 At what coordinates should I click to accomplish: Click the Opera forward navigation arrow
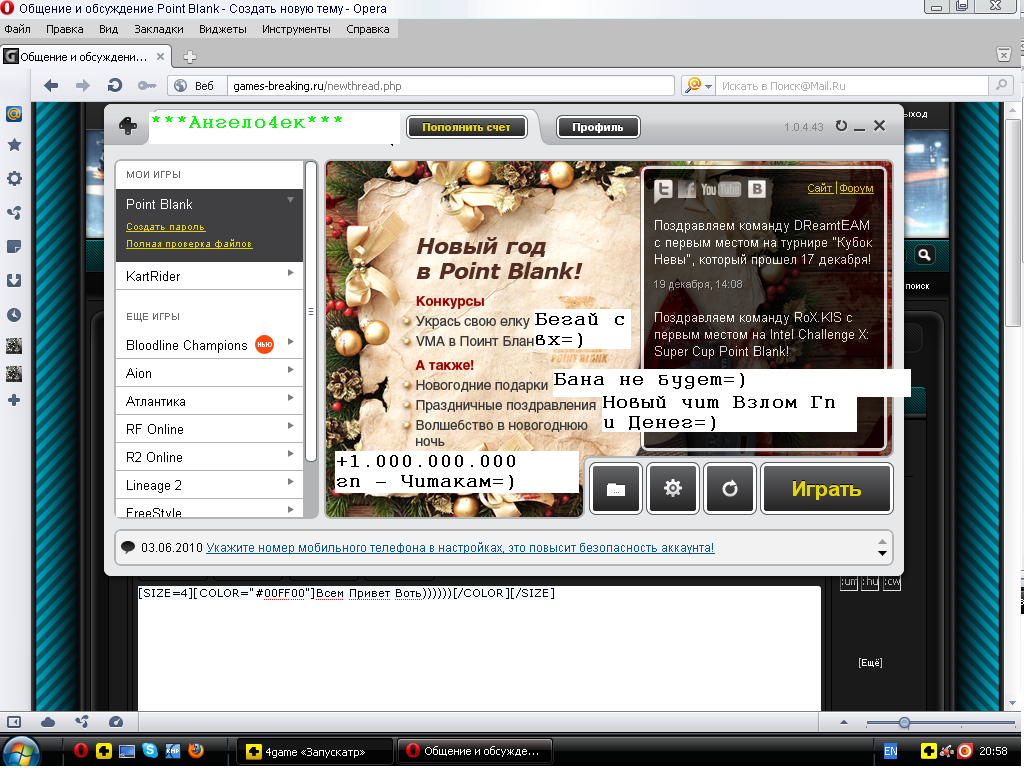pyautogui.click(x=82, y=86)
